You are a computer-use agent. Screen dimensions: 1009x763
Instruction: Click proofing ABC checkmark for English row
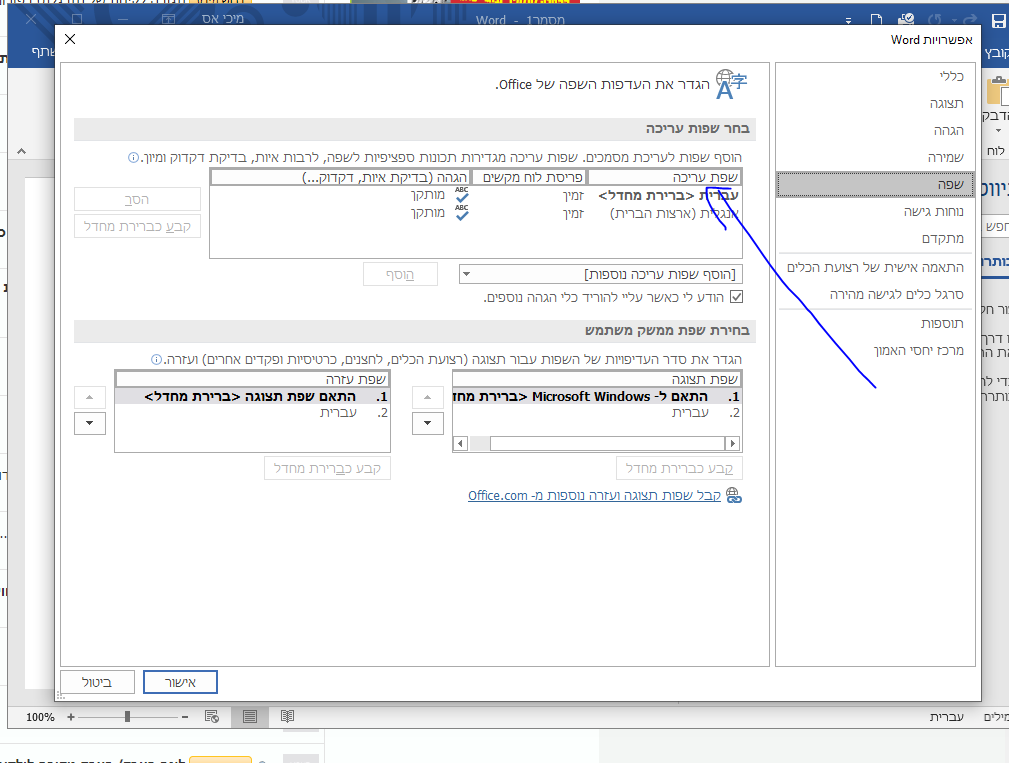[x=462, y=213]
